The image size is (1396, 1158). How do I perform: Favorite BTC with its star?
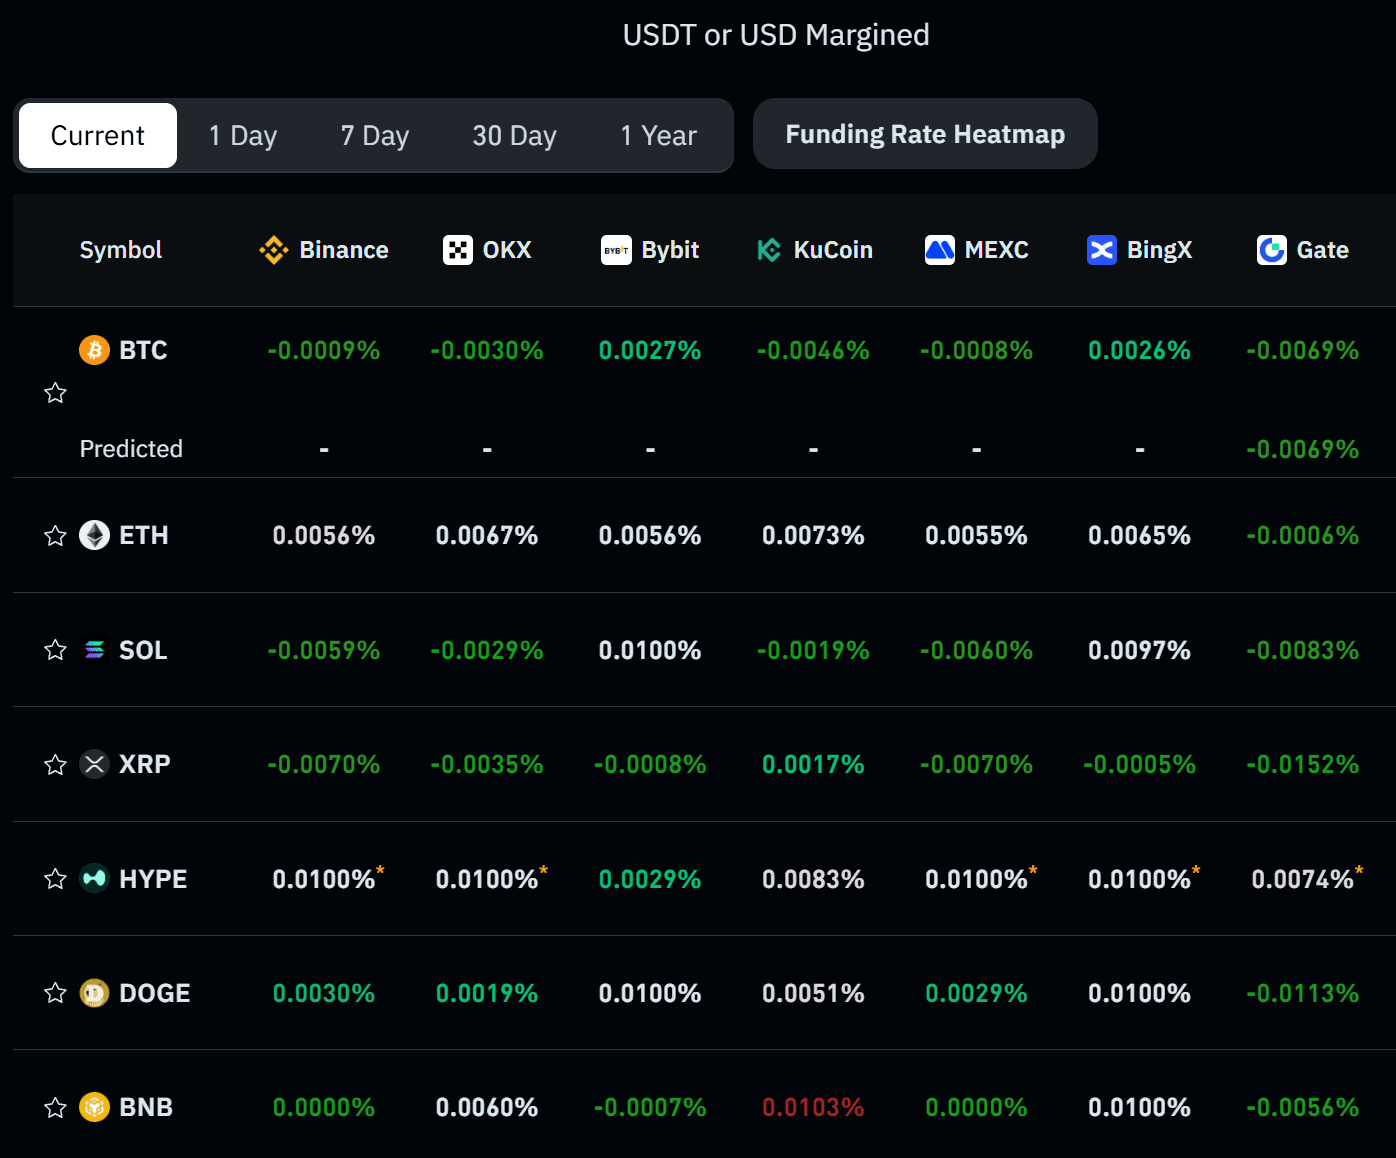coord(55,393)
